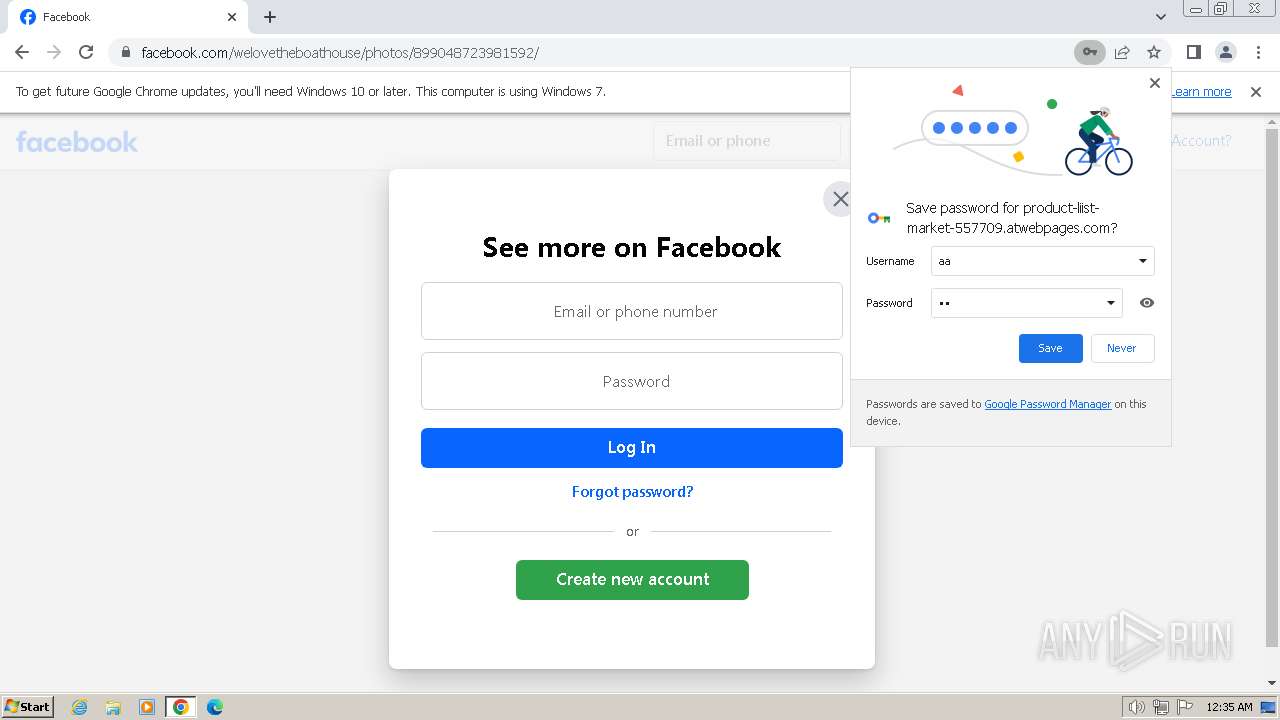Click the dialog Password field
The height and width of the screenshot is (720, 1280).
pos(632,381)
